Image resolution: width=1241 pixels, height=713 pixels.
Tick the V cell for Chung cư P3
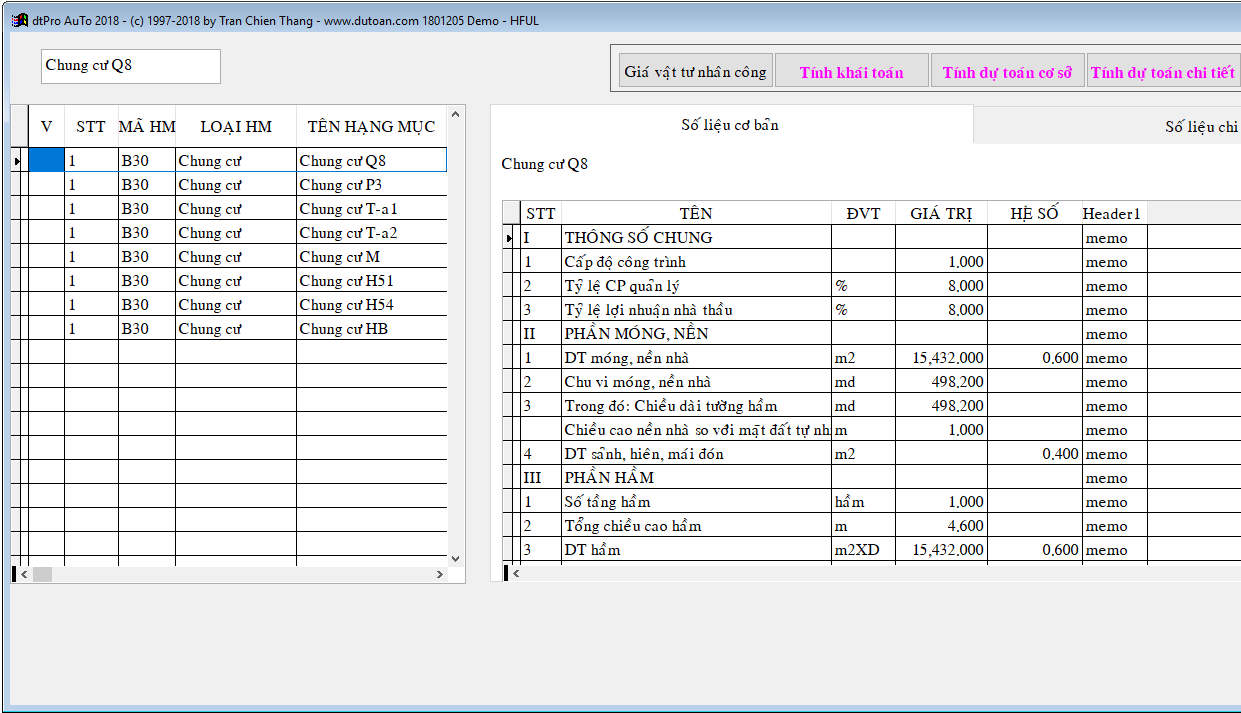(46, 185)
